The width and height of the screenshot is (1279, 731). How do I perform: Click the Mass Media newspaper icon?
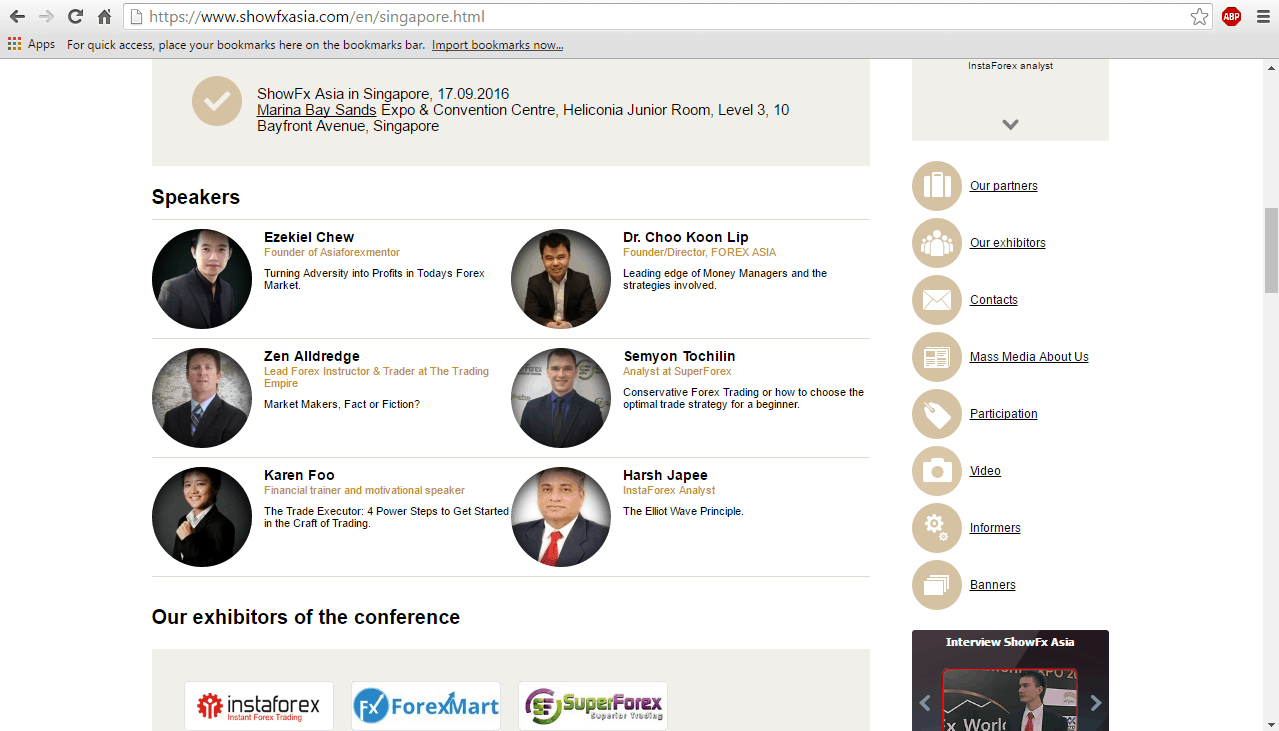(x=937, y=357)
